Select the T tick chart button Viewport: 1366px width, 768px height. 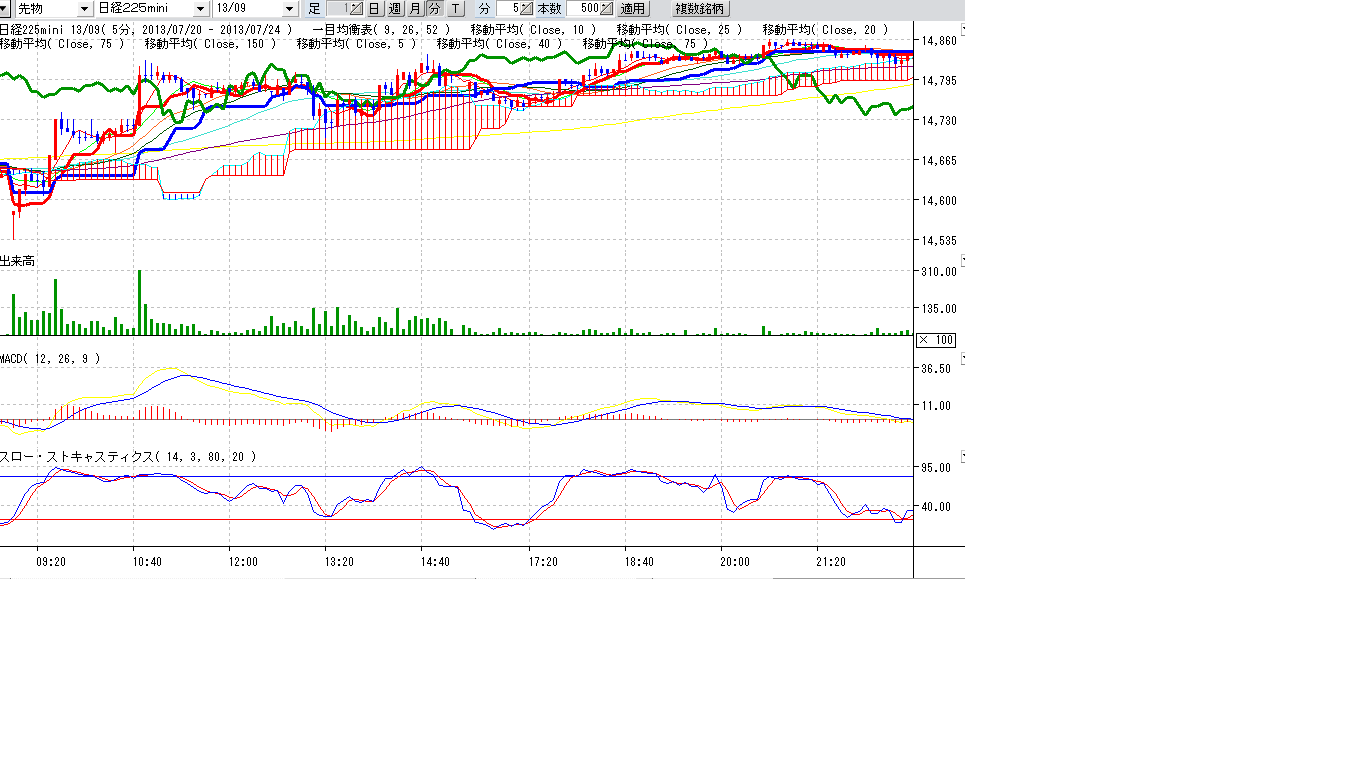(x=455, y=9)
